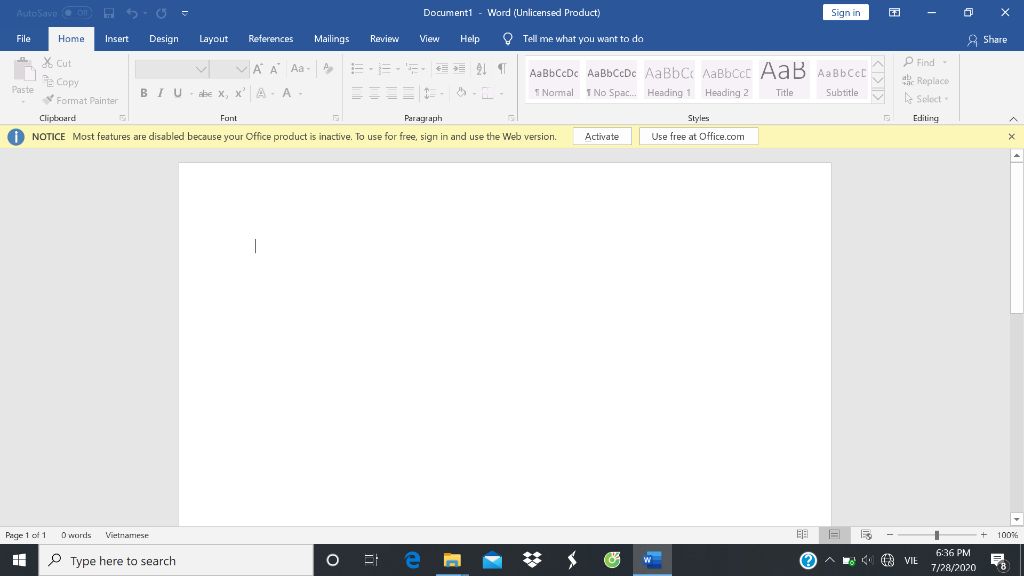This screenshot has height=576, width=1024.
Task: Expand the Styles gallery More arrow
Action: [x=878, y=96]
